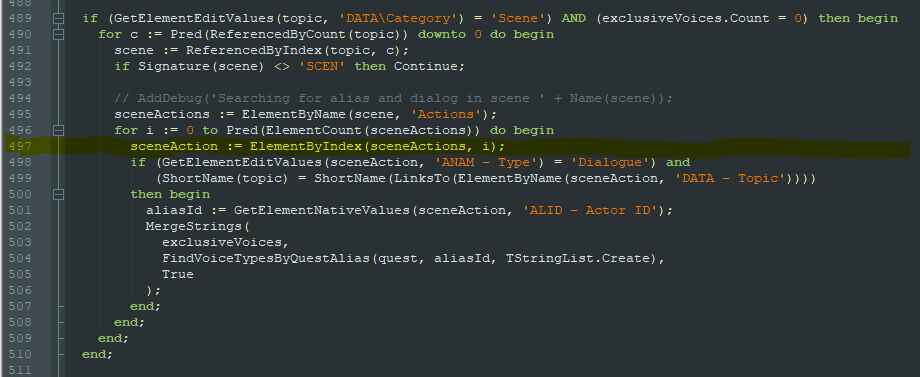Screen dimensions: 920x377
Task: Click 'then begin' on line 500
Action: (x=170, y=194)
